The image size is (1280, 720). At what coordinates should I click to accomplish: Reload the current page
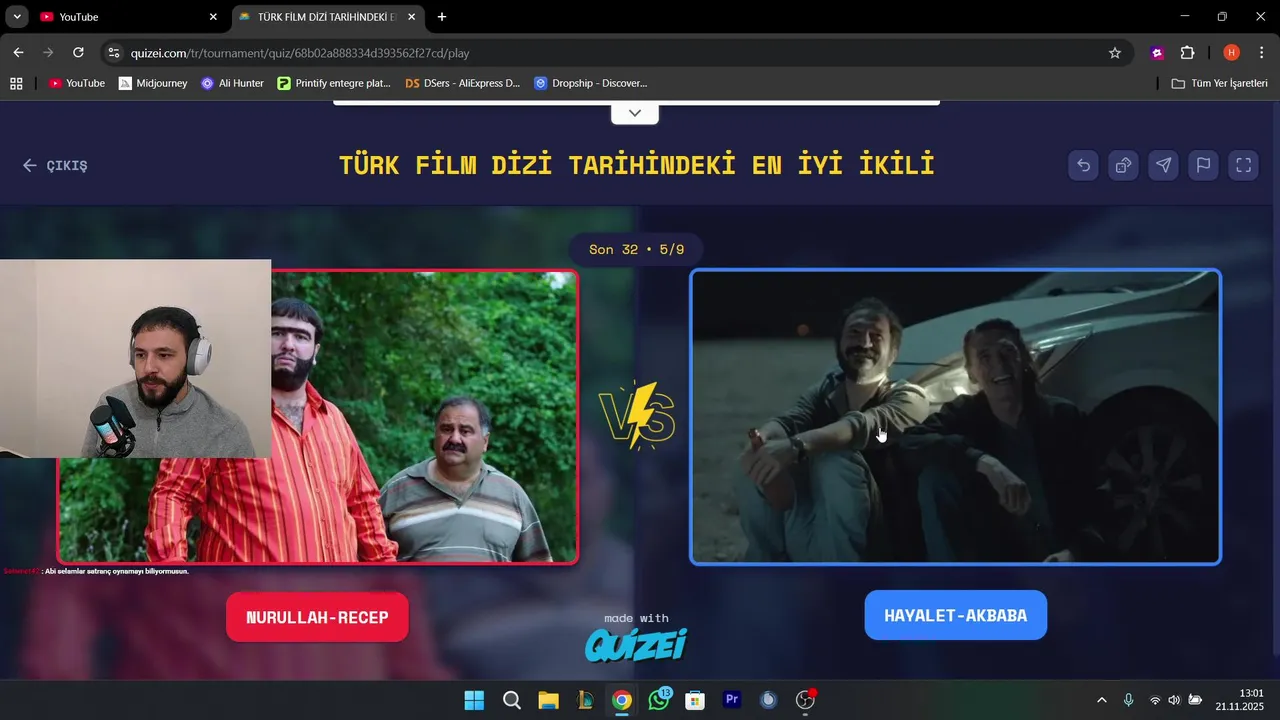pos(78,53)
